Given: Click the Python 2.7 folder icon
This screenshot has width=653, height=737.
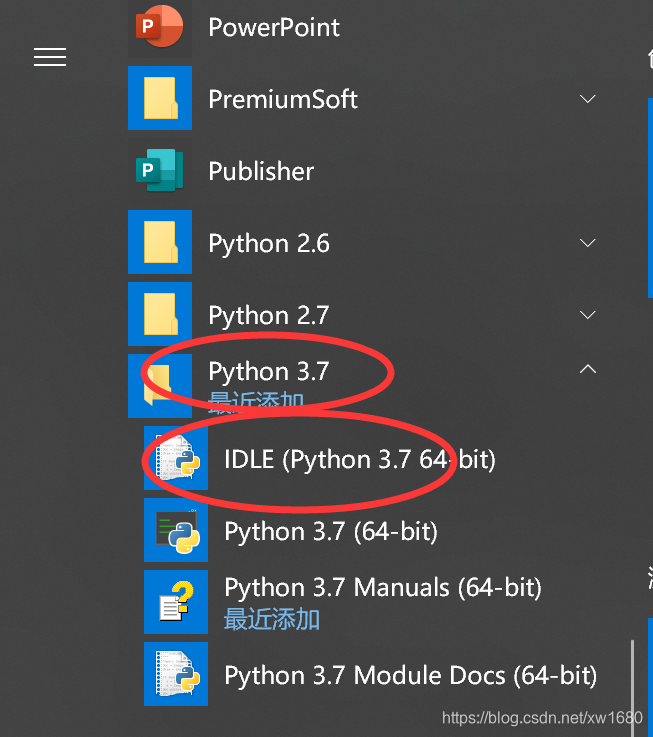Looking at the screenshot, I should coord(160,314).
